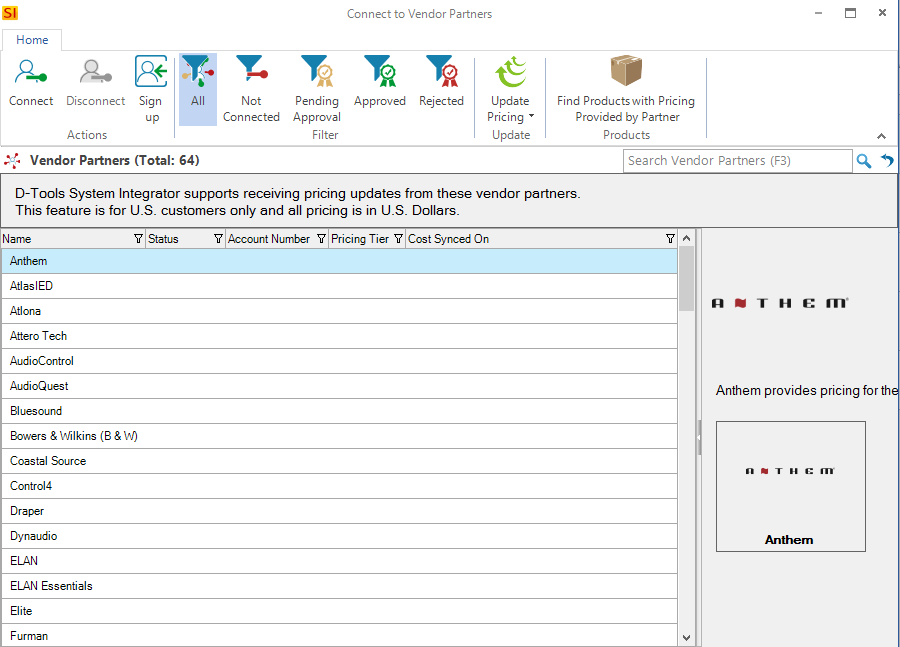Select the AudioControl vendor row
The width and height of the screenshot is (900, 647).
[x=339, y=361]
